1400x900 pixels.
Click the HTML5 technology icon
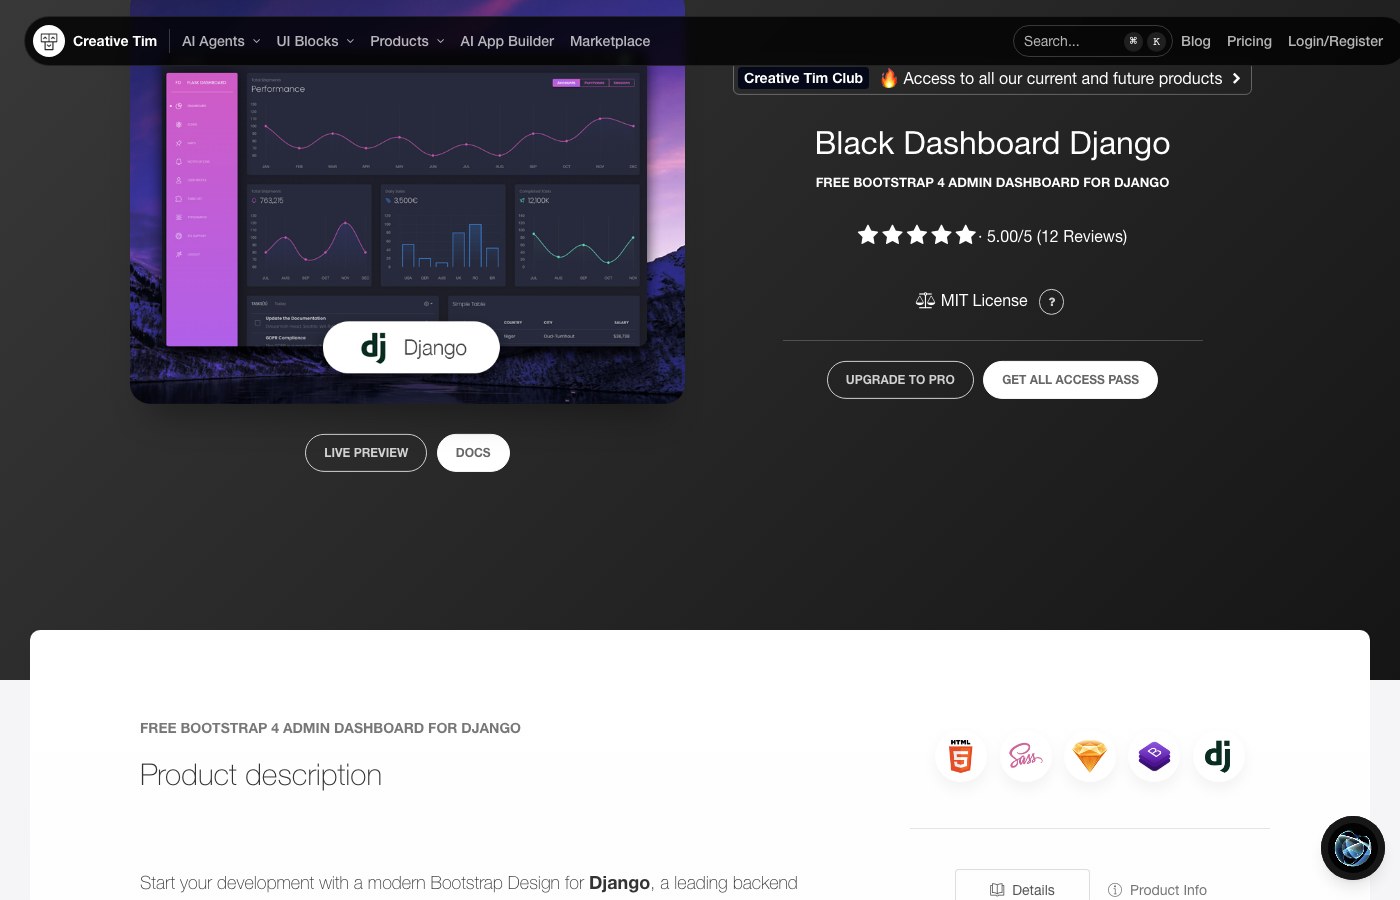tap(961, 756)
